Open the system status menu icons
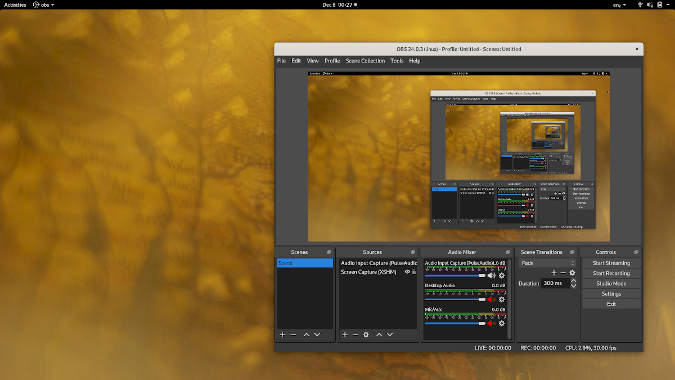 [x=653, y=5]
